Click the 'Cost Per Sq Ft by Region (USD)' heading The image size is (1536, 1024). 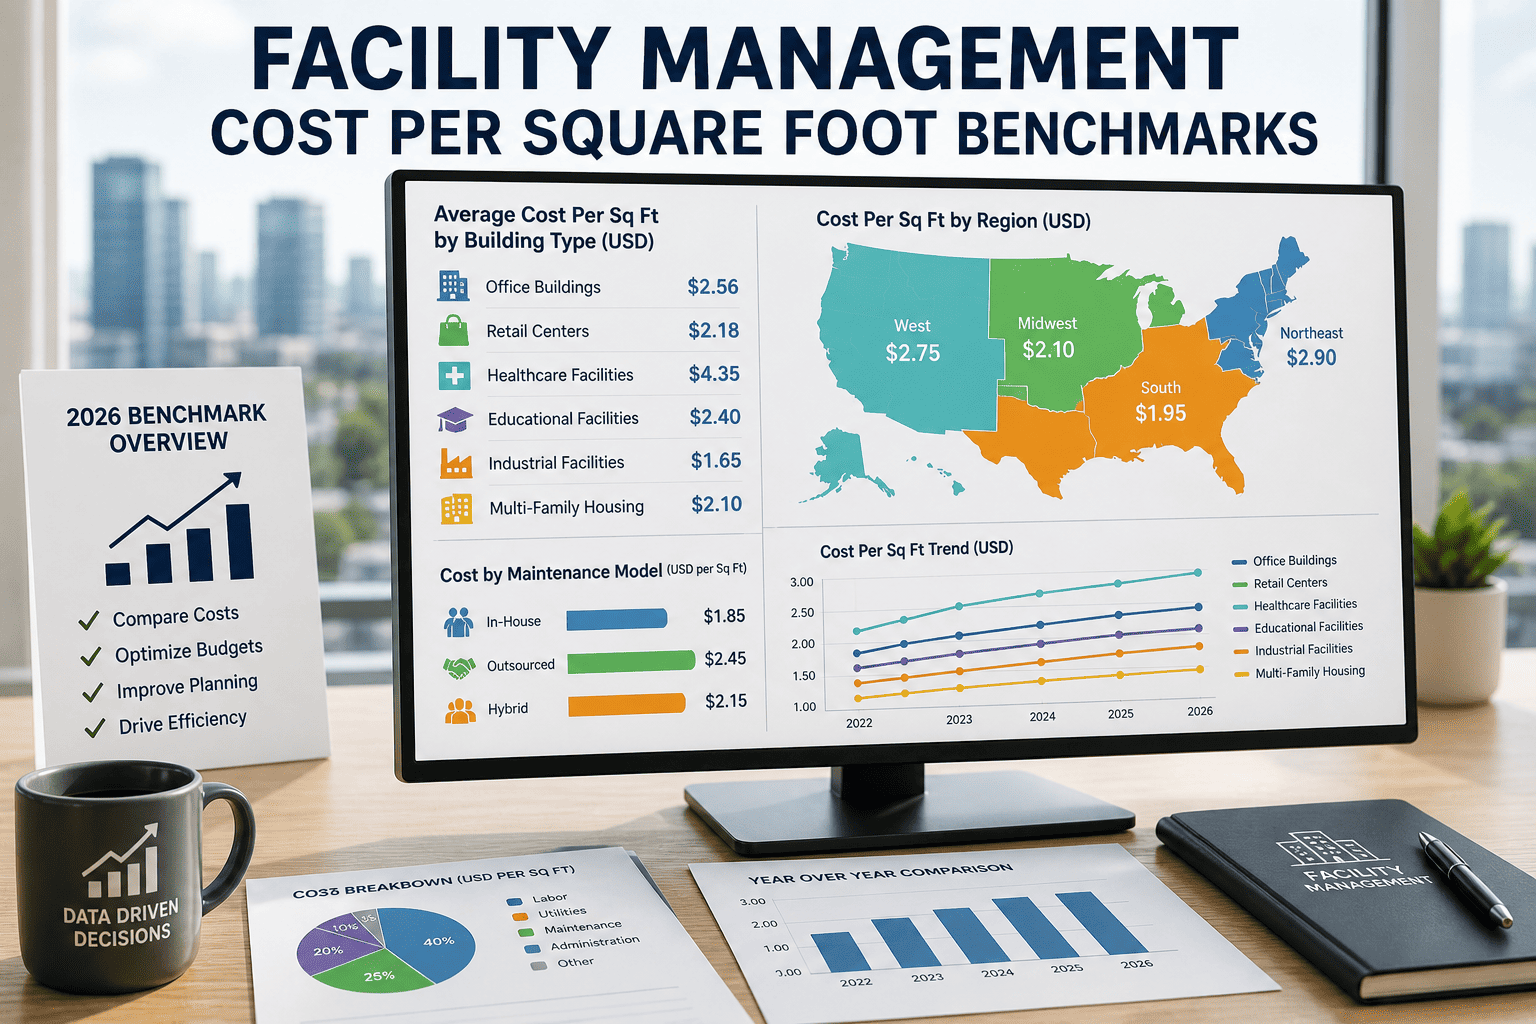pyautogui.click(x=953, y=220)
